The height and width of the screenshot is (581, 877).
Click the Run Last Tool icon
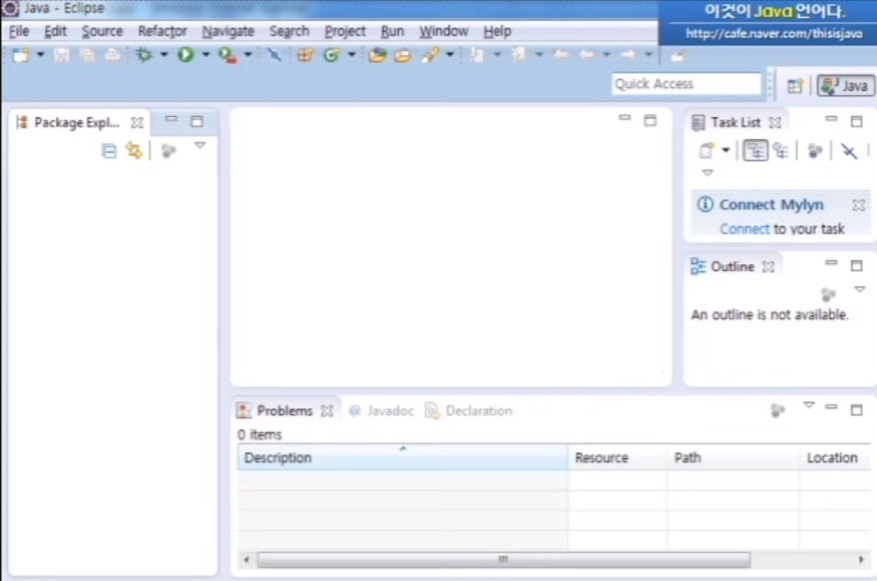pyautogui.click(x=228, y=55)
